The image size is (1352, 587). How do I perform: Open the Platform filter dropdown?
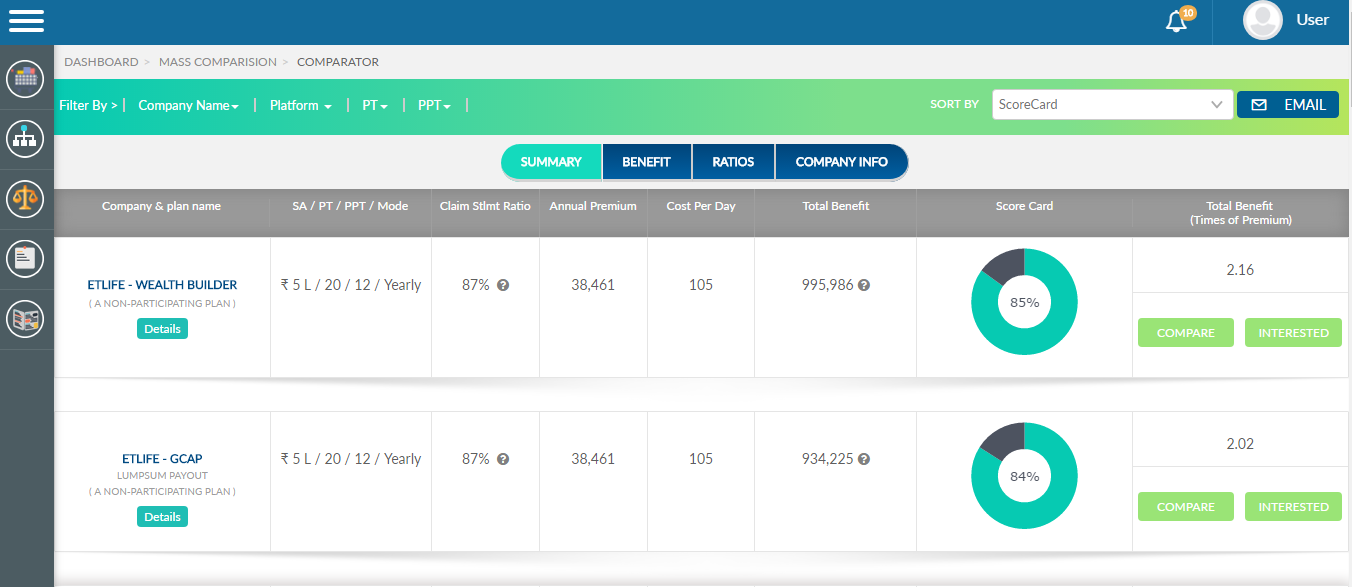300,105
